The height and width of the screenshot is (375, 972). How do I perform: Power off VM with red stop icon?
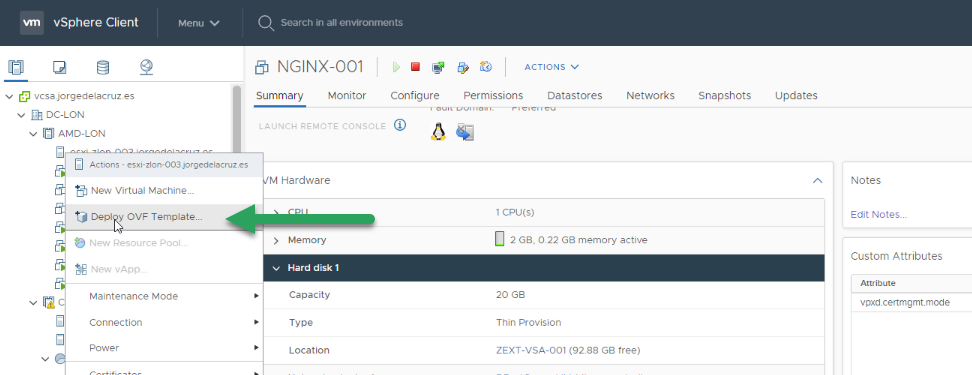click(415, 66)
